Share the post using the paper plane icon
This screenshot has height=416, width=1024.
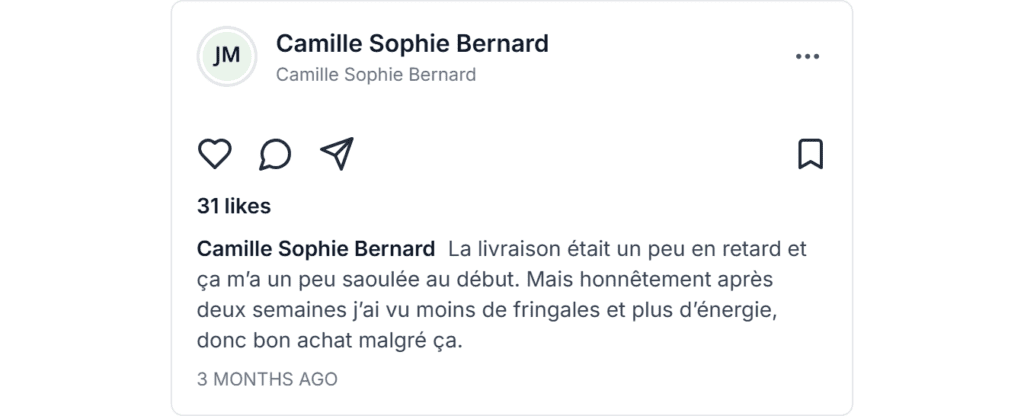click(337, 154)
